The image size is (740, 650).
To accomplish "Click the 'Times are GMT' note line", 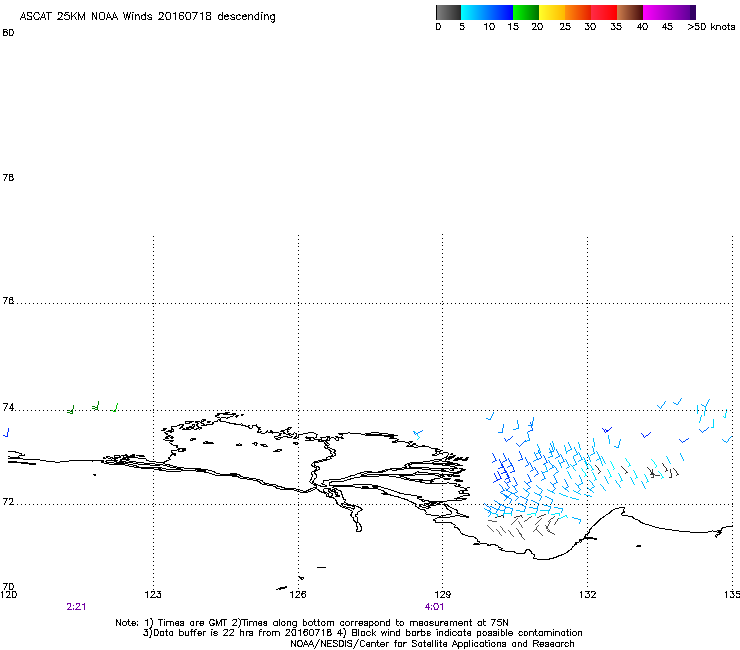I will coord(312,623).
